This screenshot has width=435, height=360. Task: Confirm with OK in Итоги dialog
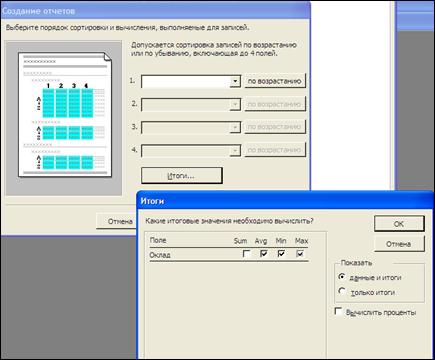tap(399, 224)
